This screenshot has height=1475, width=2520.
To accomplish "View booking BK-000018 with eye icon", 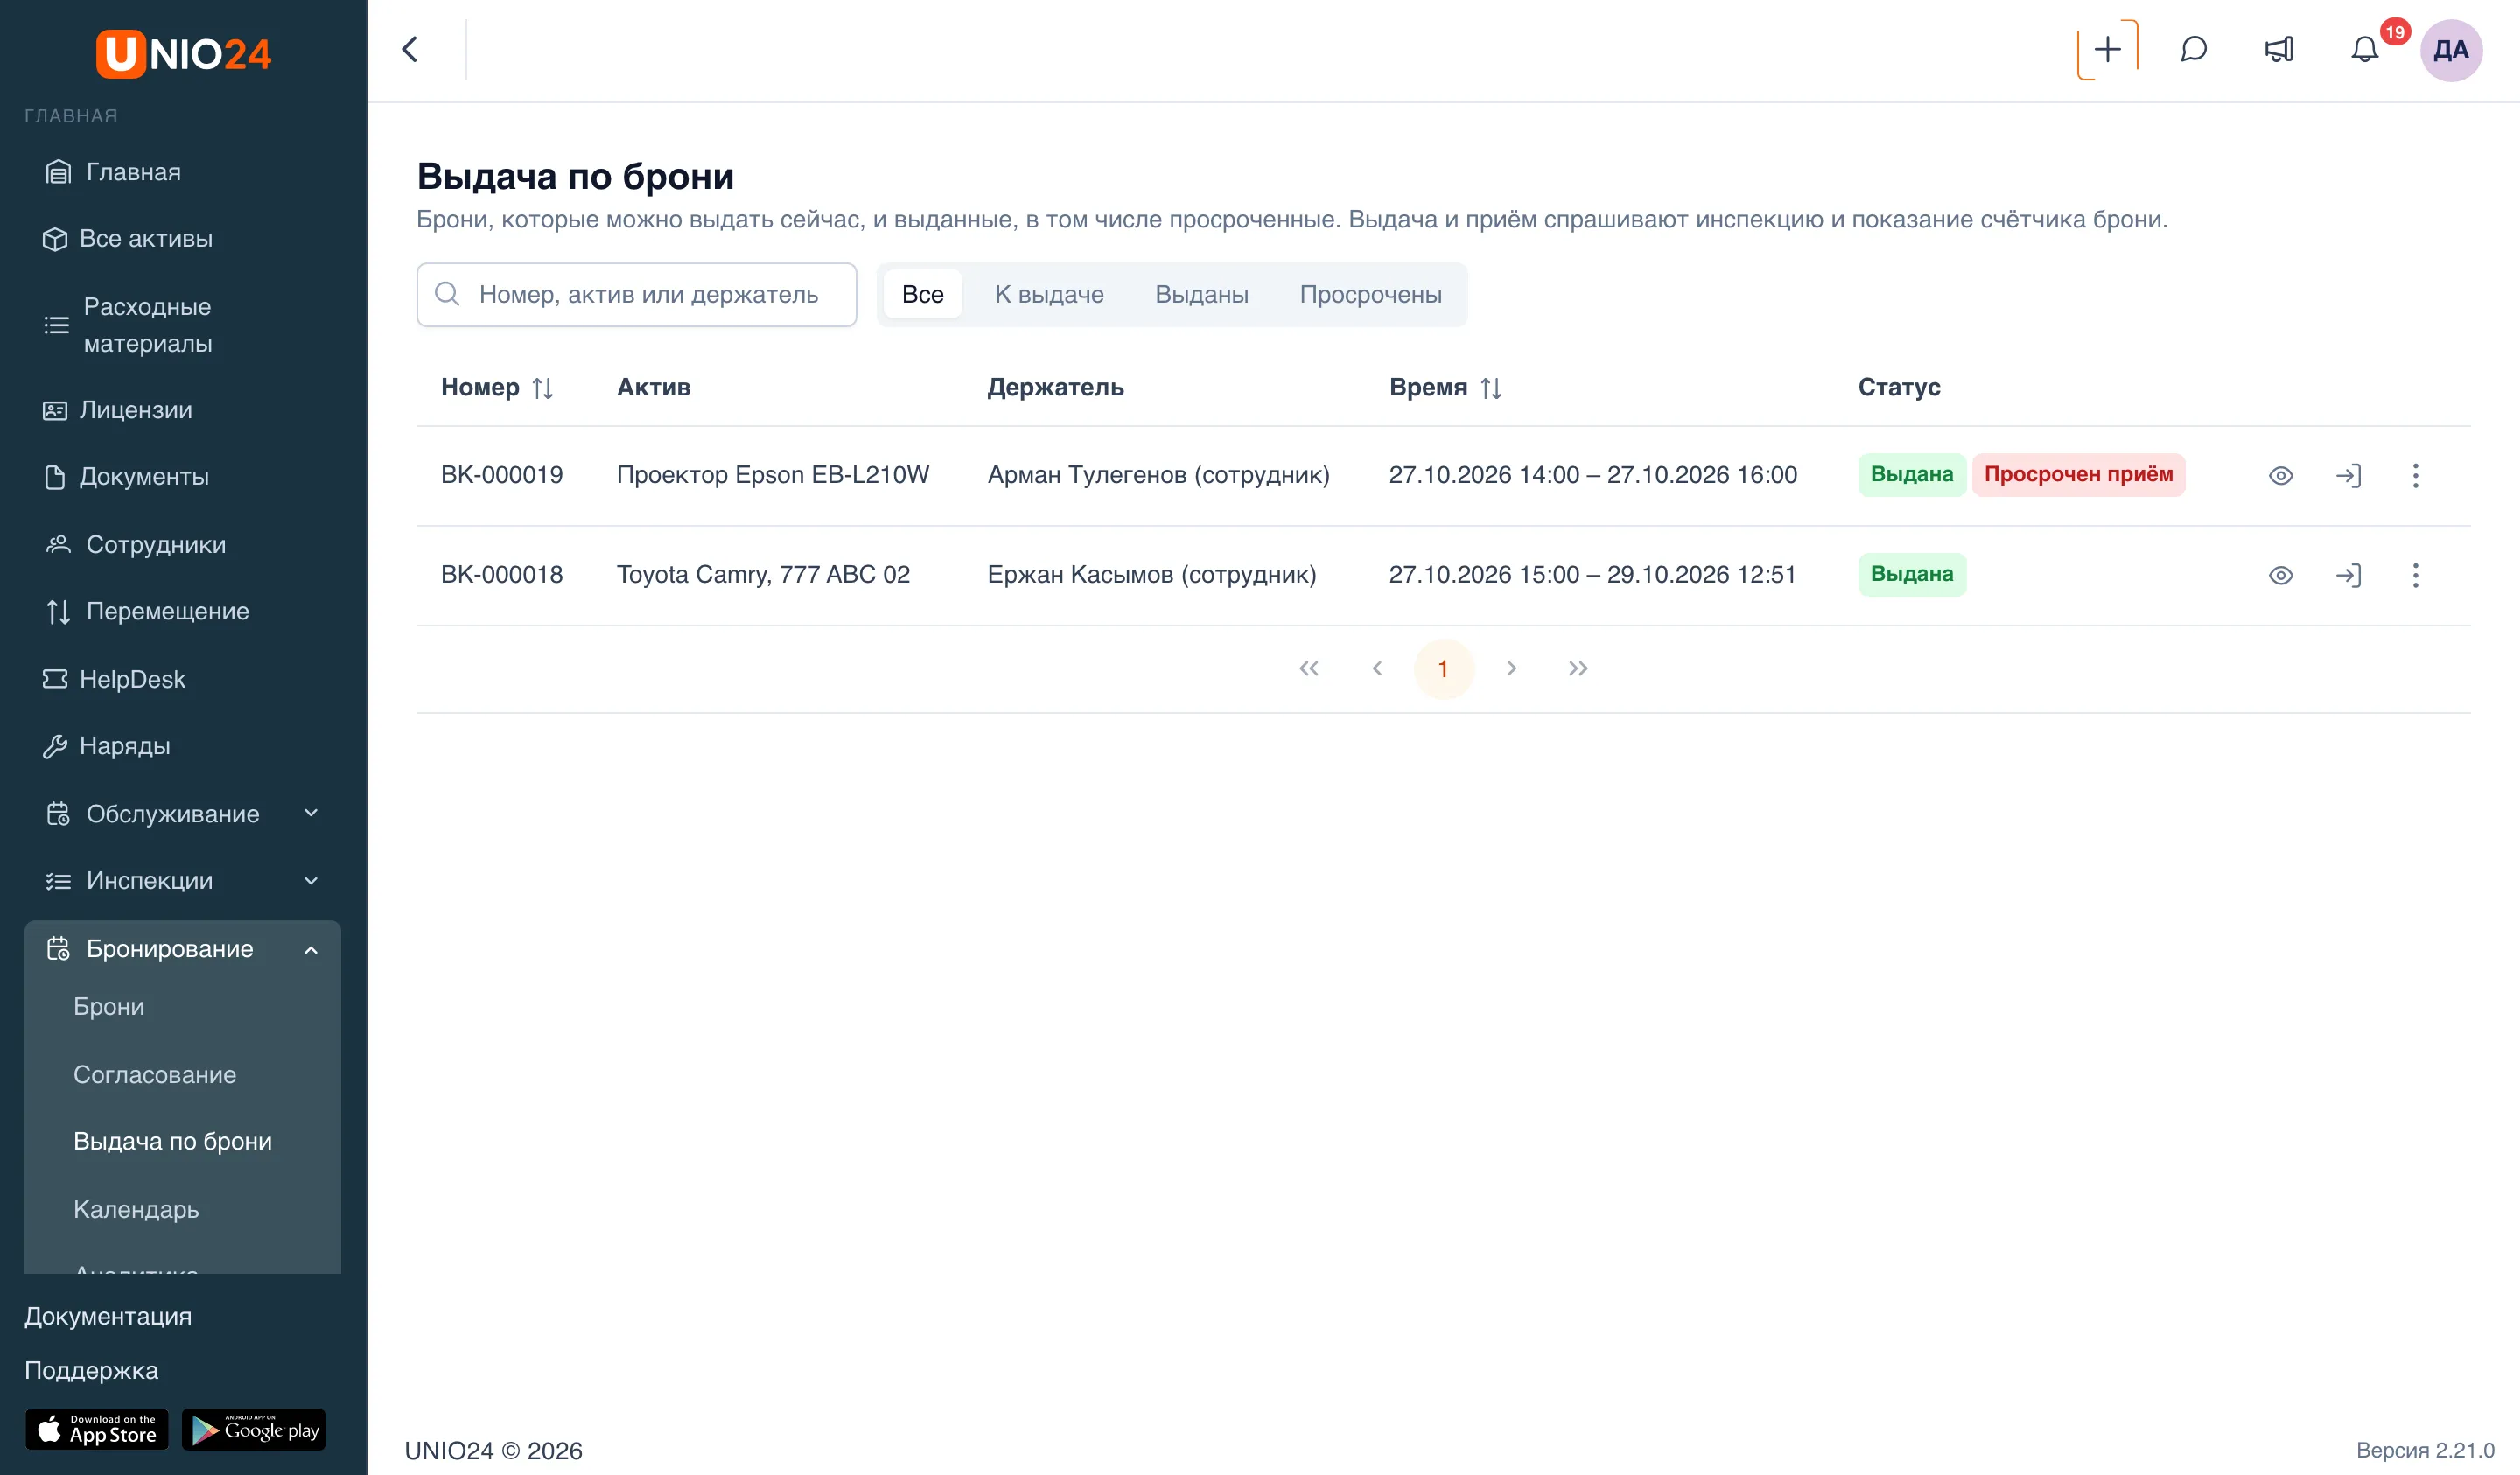I will pyautogui.click(x=2280, y=575).
